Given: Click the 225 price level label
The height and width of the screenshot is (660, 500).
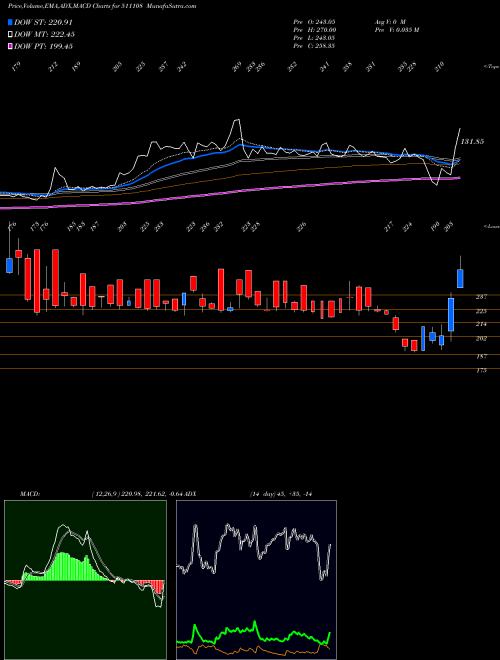Looking at the screenshot, I should click(x=481, y=311).
